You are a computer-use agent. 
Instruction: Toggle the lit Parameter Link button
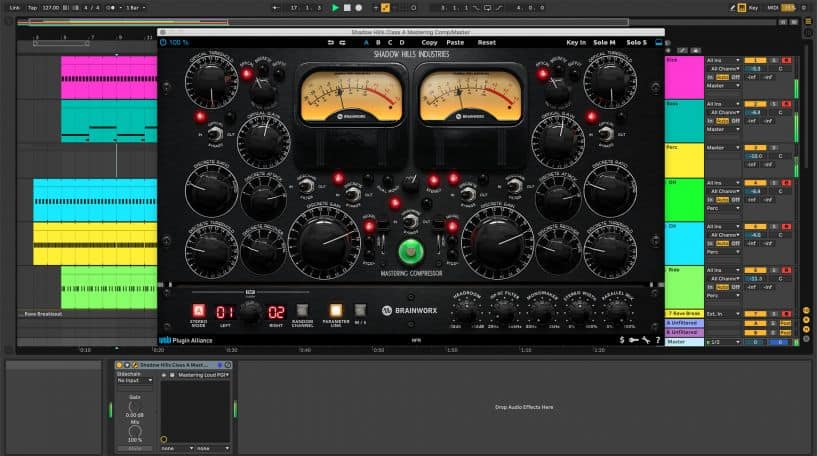tap(336, 311)
